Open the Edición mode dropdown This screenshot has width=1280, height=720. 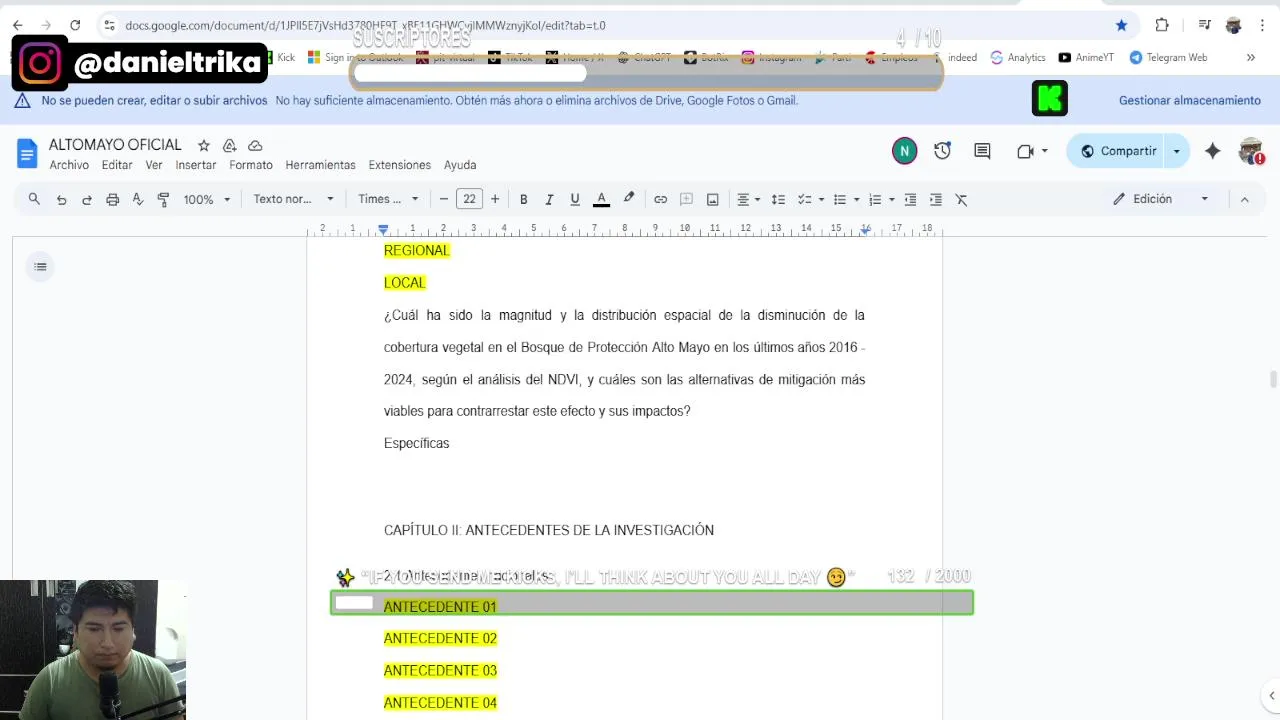(x=1161, y=199)
